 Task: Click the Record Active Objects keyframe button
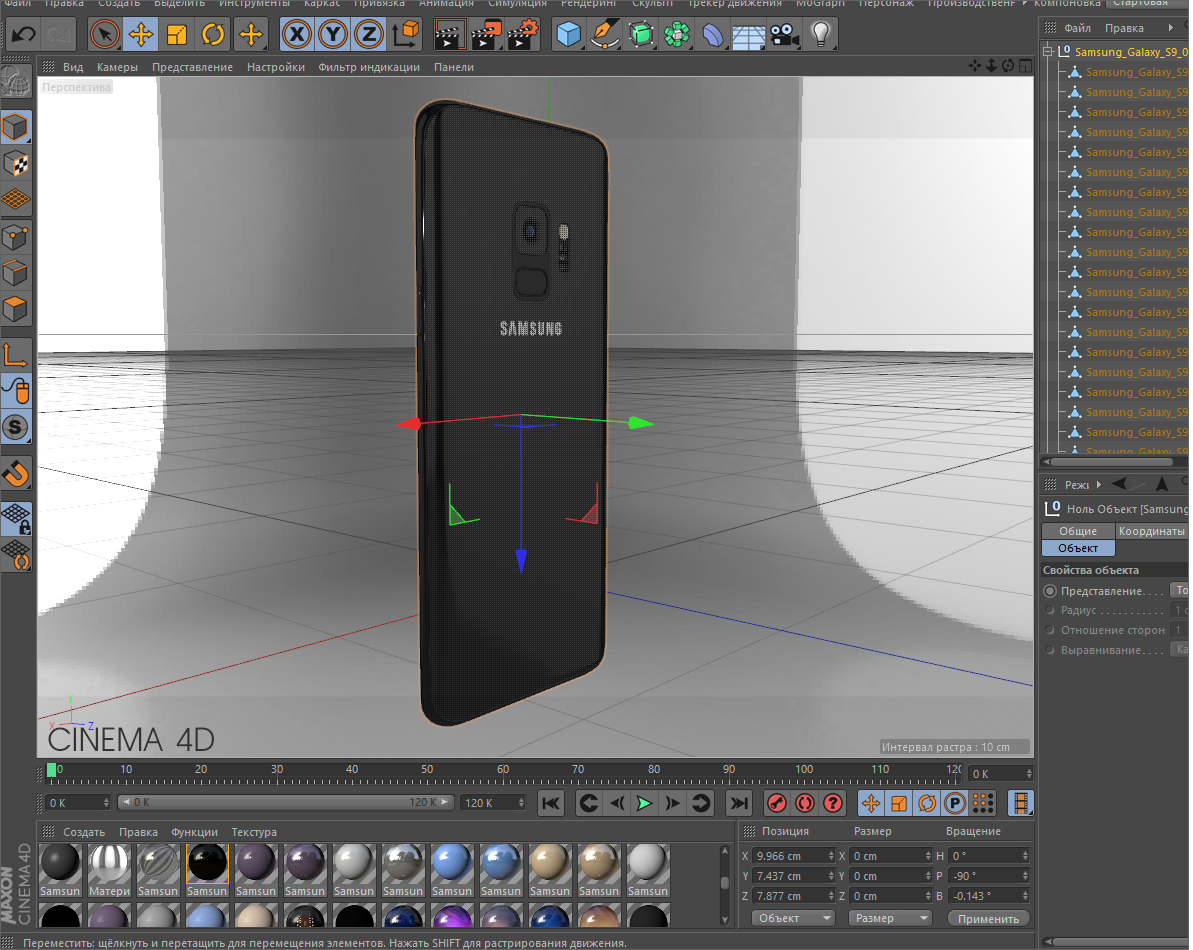click(776, 803)
